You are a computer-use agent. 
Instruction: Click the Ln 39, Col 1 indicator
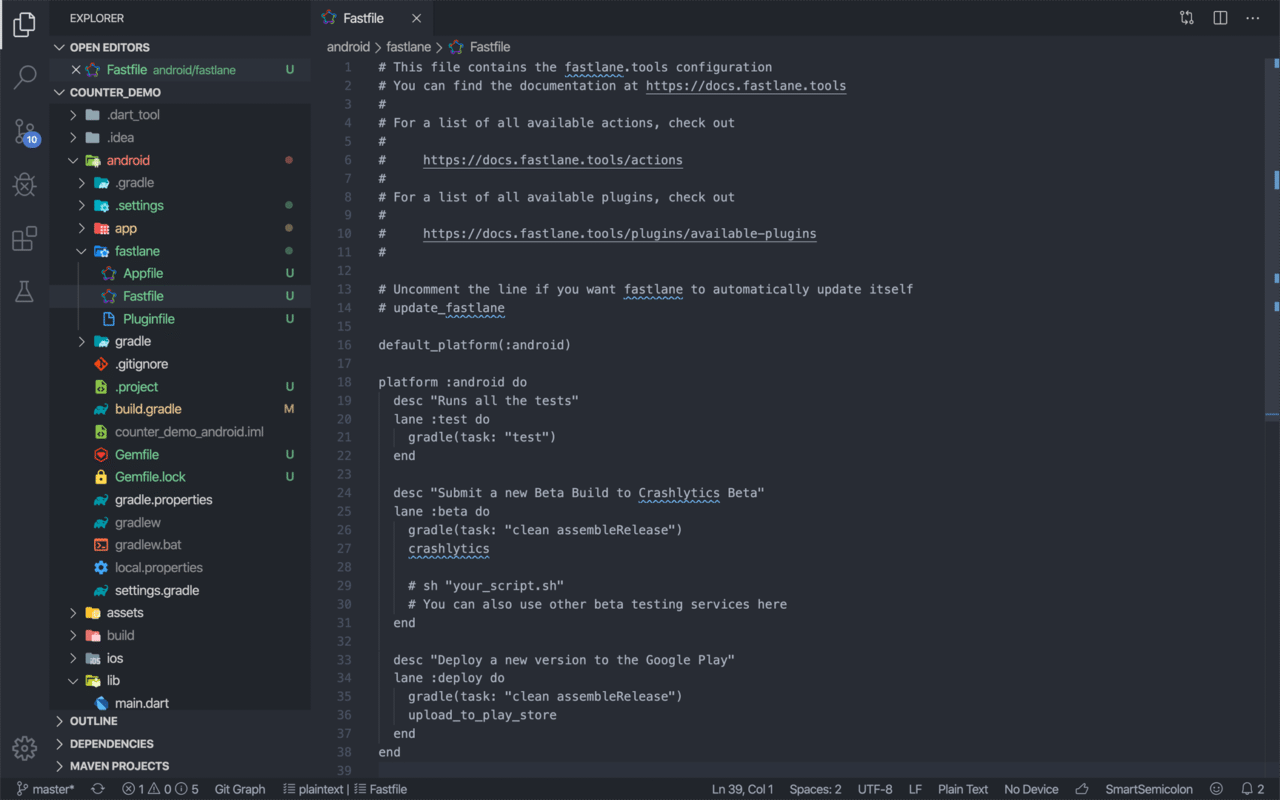pyautogui.click(x=743, y=789)
